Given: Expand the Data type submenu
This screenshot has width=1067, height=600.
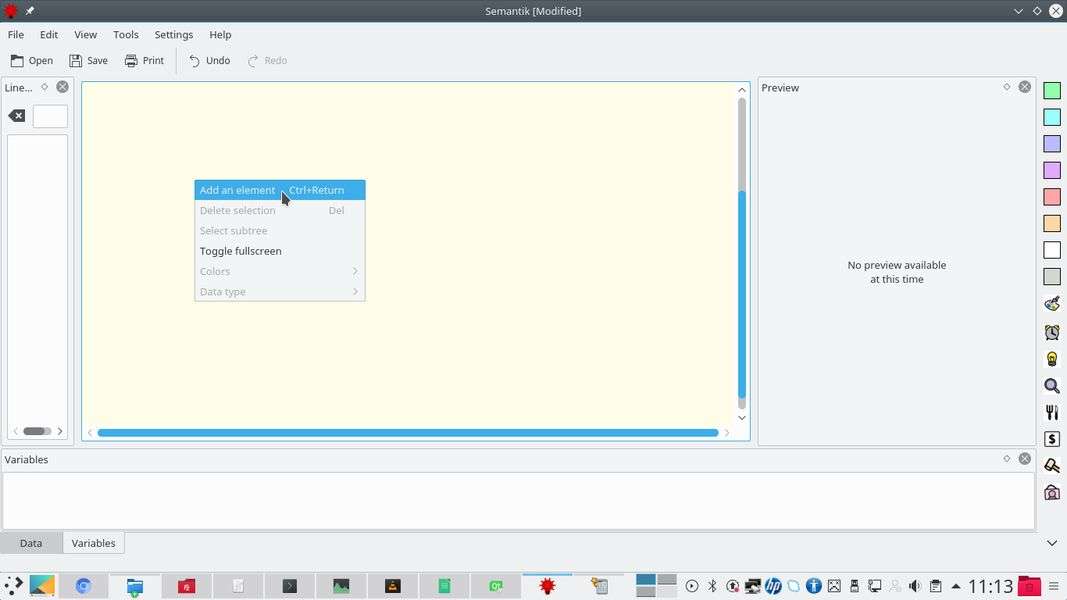Looking at the screenshot, I should tap(279, 292).
